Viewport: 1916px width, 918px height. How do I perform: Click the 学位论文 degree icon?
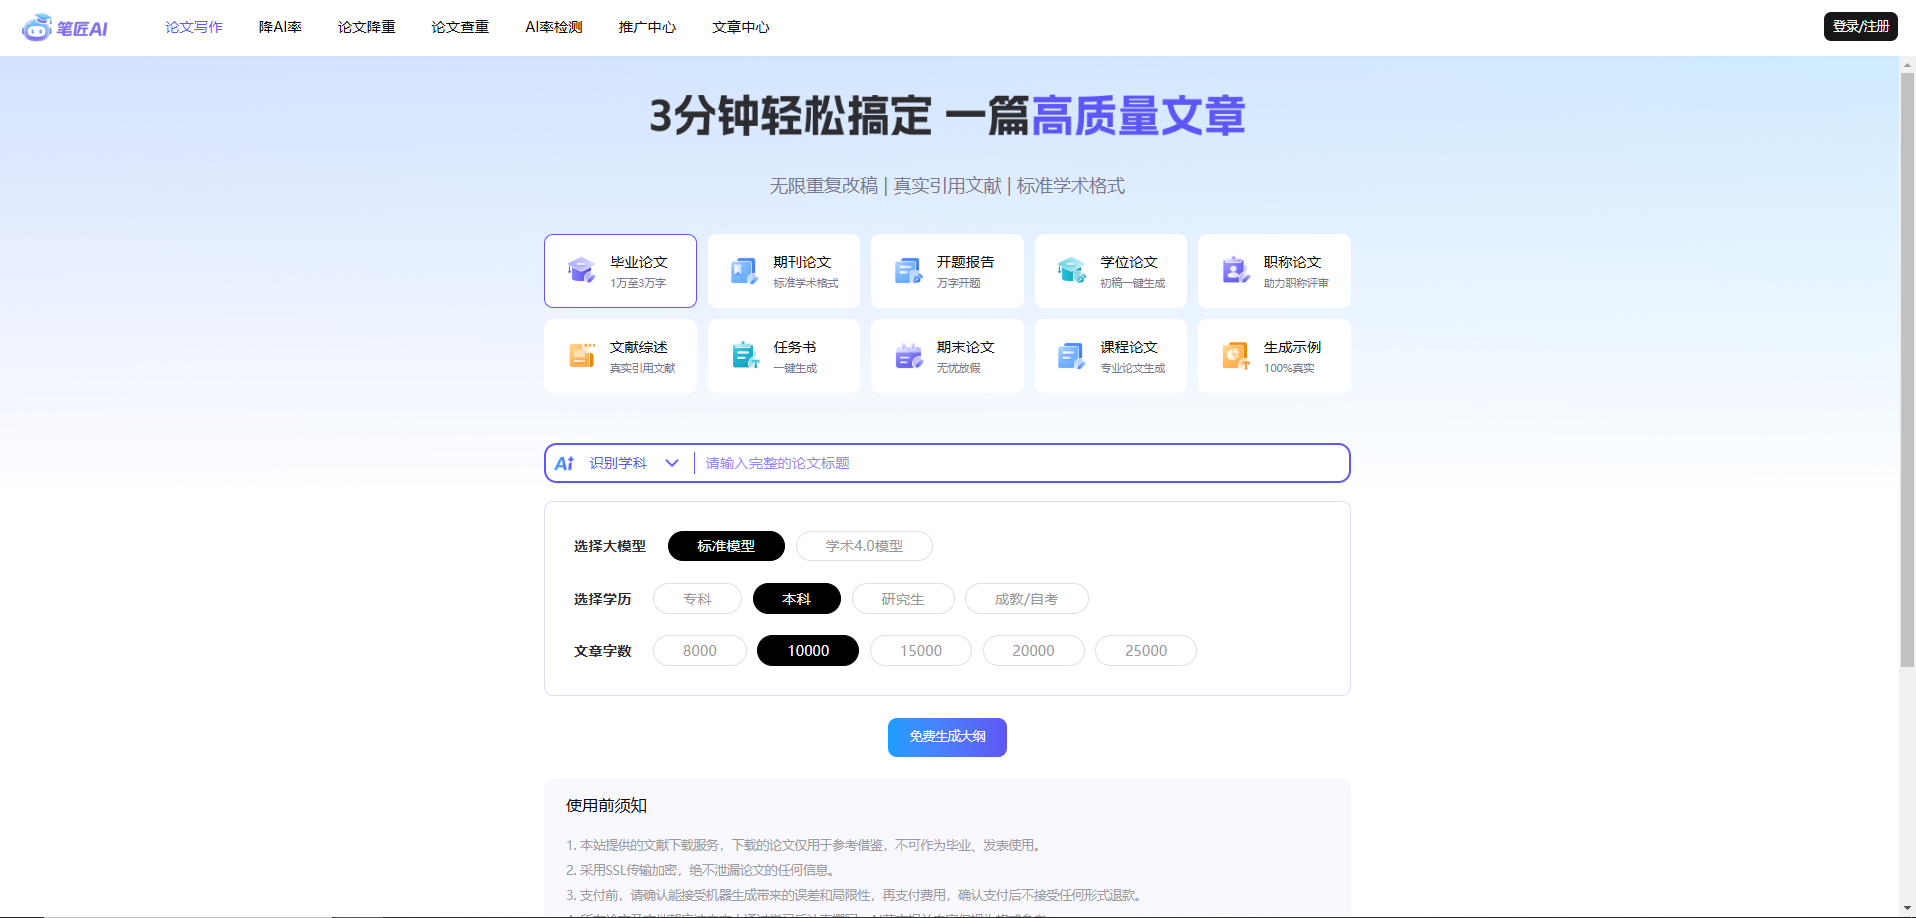pos(1071,270)
